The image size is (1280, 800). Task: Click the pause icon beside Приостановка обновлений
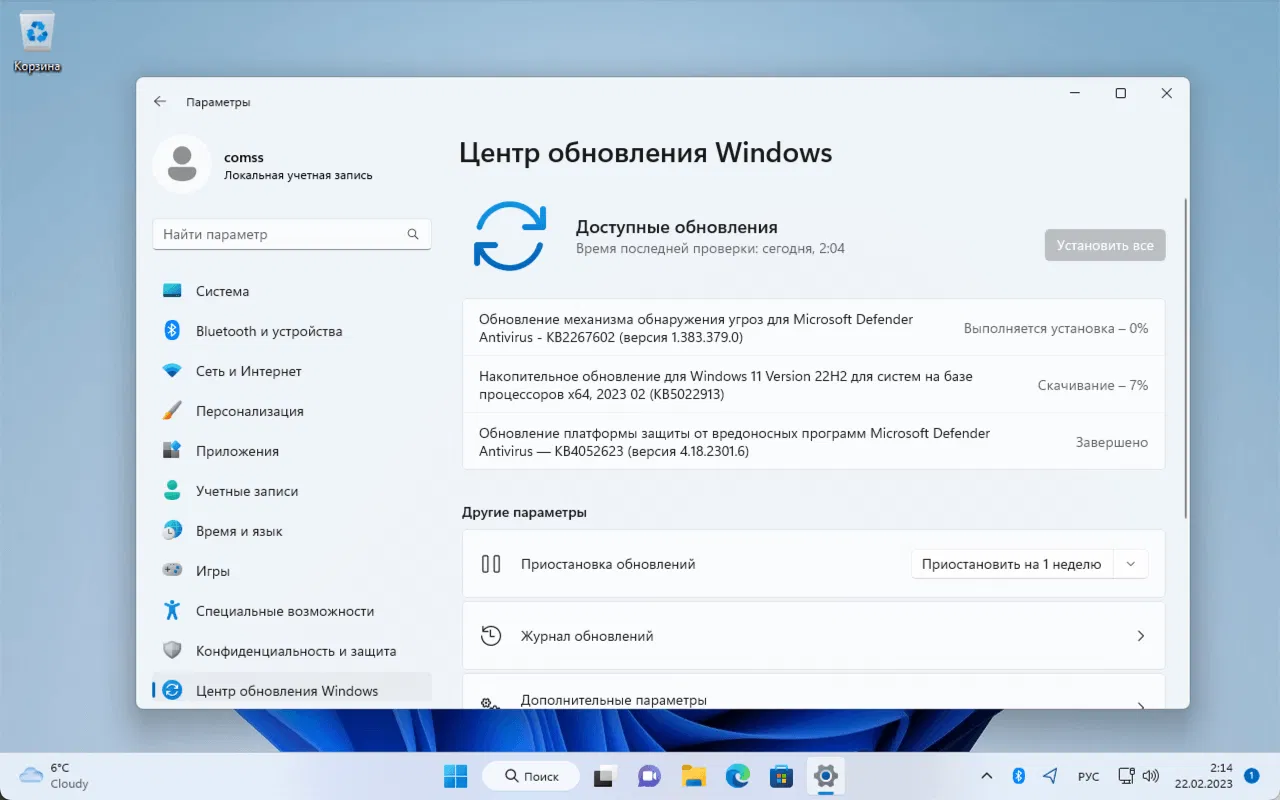point(491,564)
